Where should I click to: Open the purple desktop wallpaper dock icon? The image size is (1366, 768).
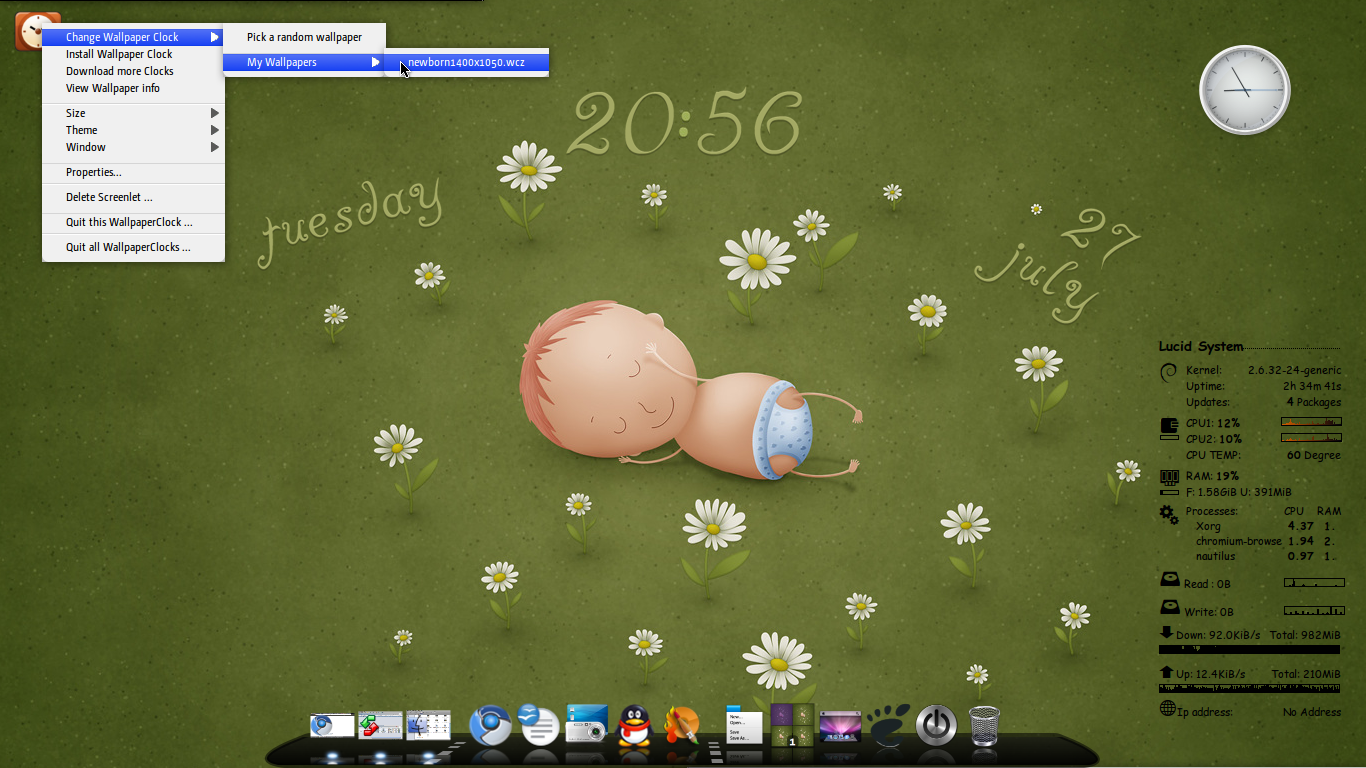coord(840,727)
